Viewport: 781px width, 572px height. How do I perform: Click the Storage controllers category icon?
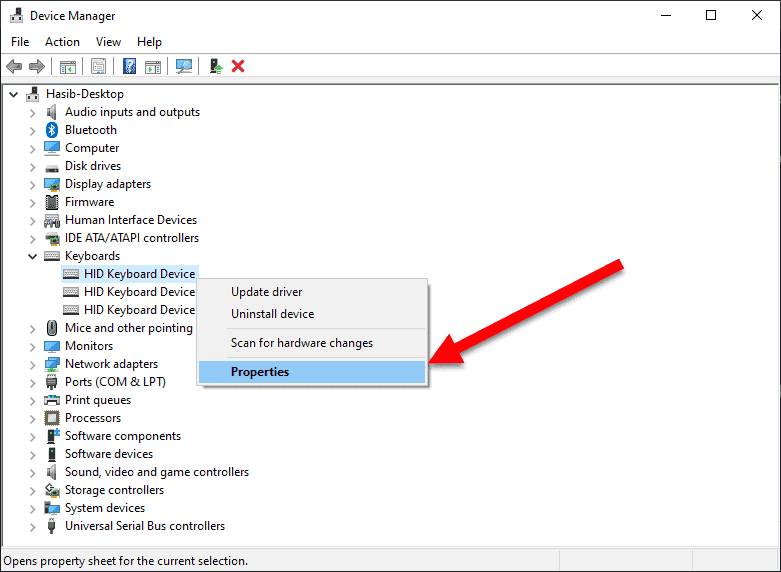pos(52,490)
